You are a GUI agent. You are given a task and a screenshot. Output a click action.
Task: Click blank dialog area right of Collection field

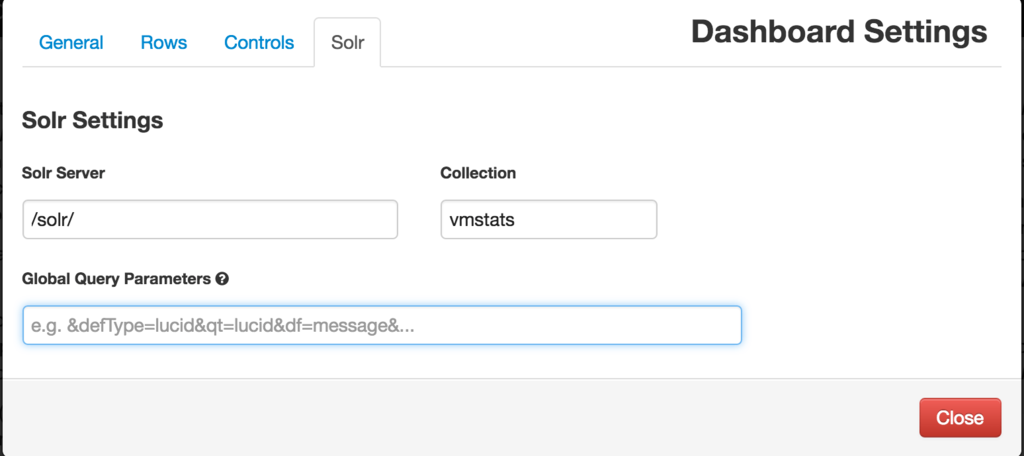click(829, 220)
